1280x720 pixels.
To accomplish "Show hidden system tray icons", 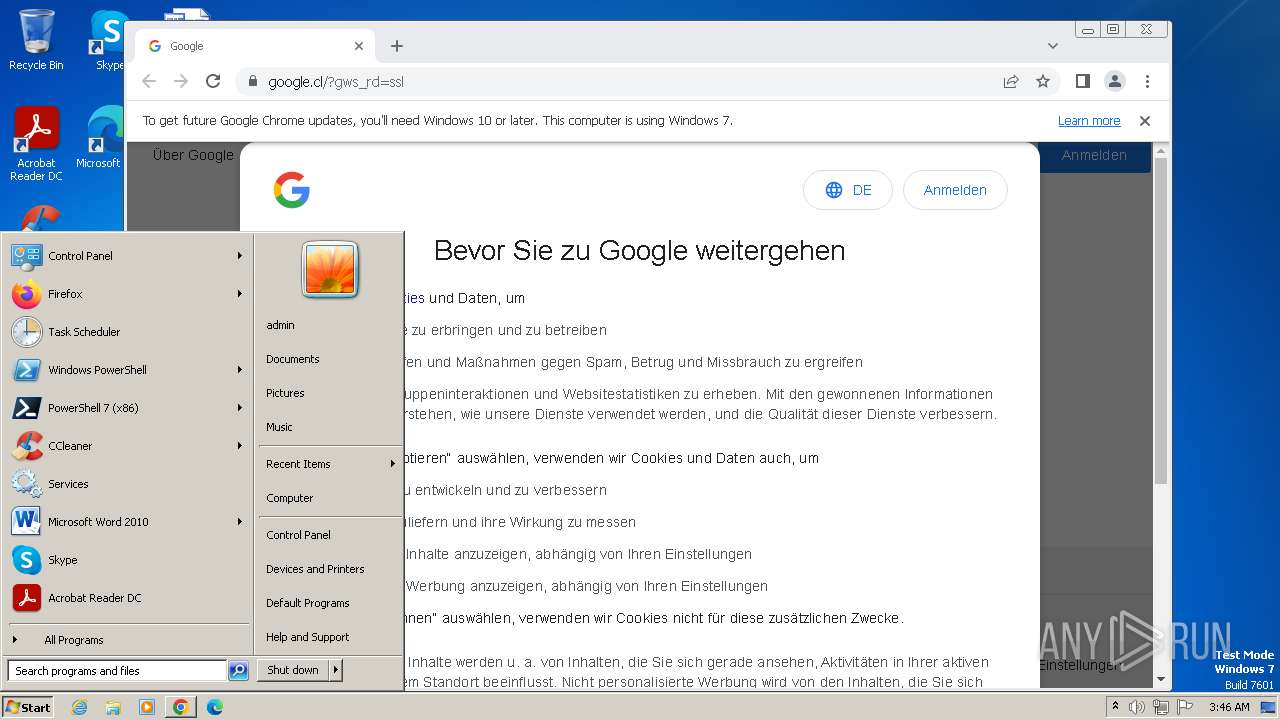I will point(1115,707).
